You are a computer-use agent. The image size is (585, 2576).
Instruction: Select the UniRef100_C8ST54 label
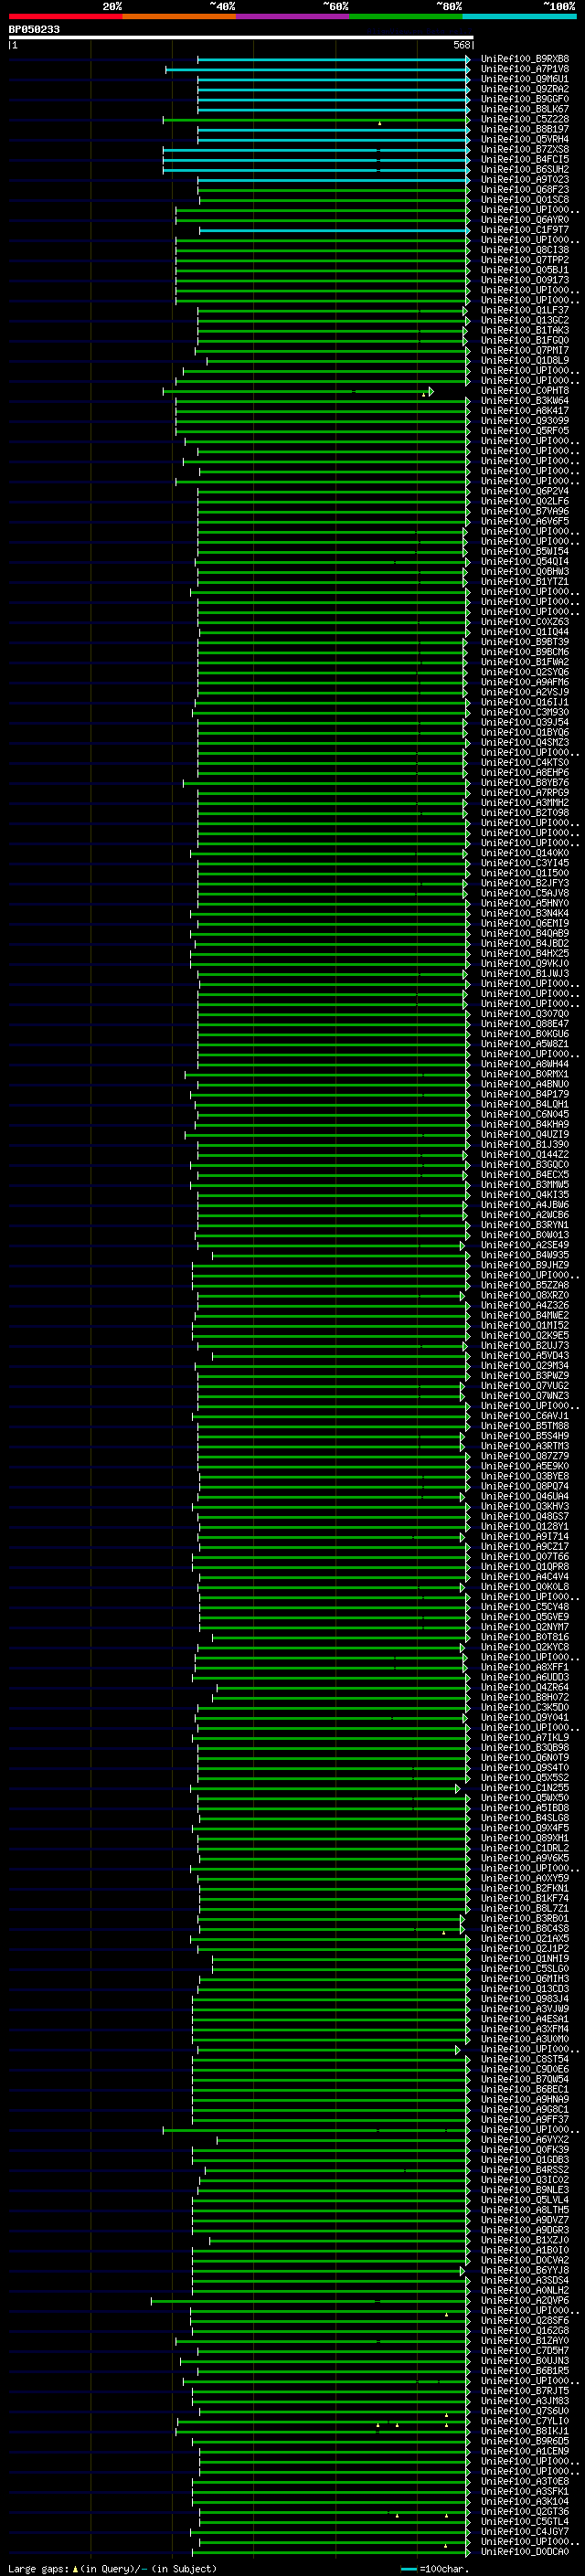(524, 2059)
